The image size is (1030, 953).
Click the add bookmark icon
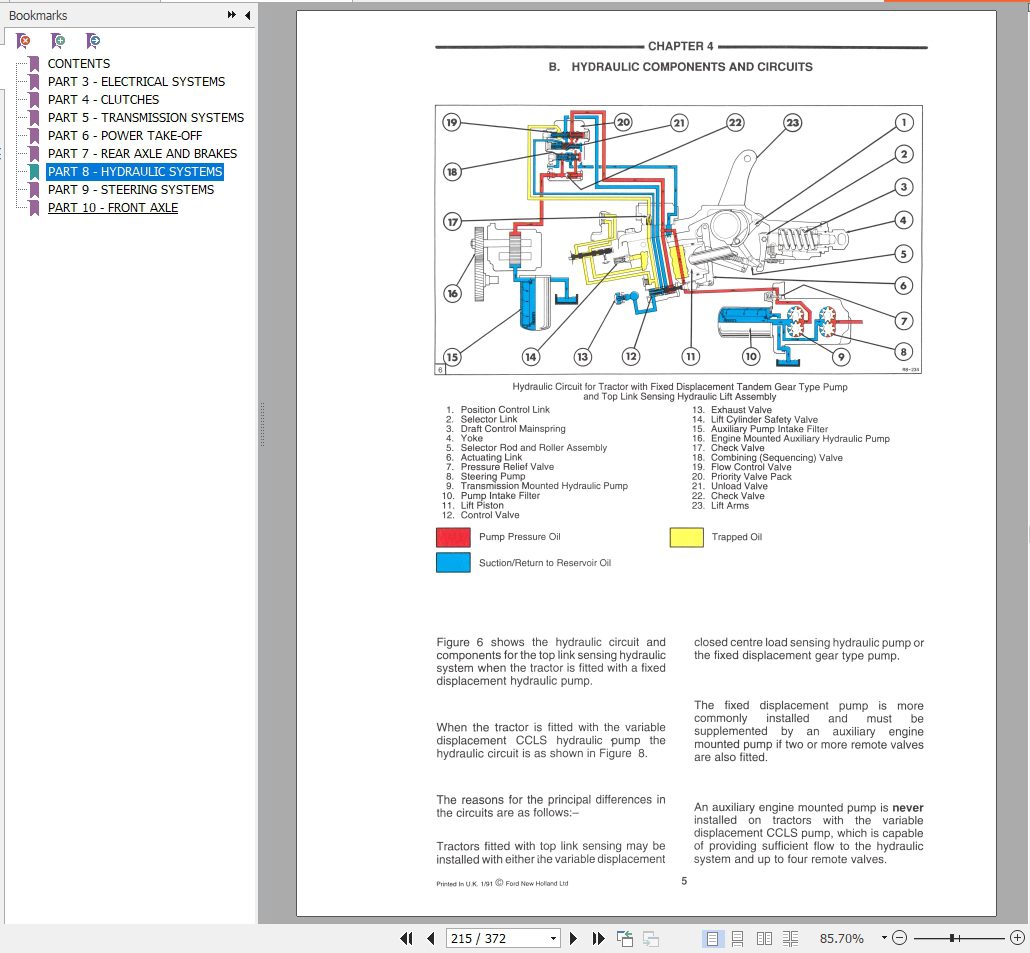point(58,41)
